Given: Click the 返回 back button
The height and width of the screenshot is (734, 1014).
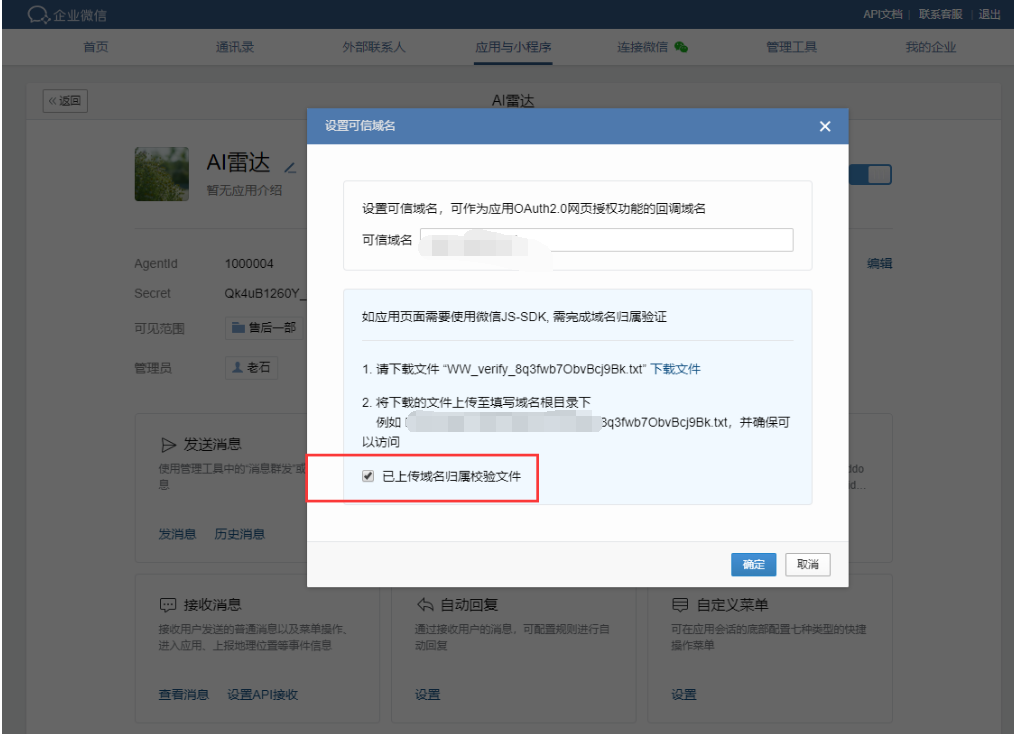Looking at the screenshot, I should point(65,101).
